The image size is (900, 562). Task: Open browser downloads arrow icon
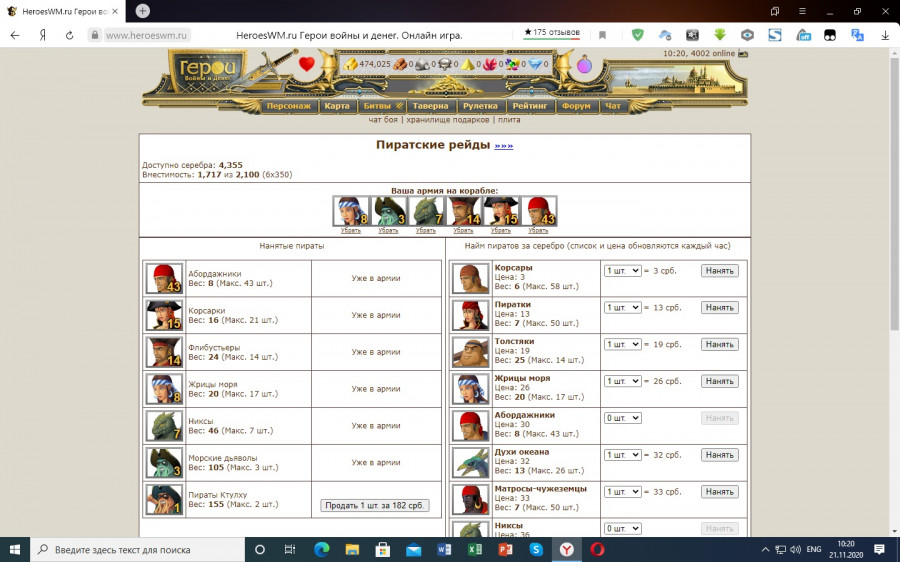point(885,35)
